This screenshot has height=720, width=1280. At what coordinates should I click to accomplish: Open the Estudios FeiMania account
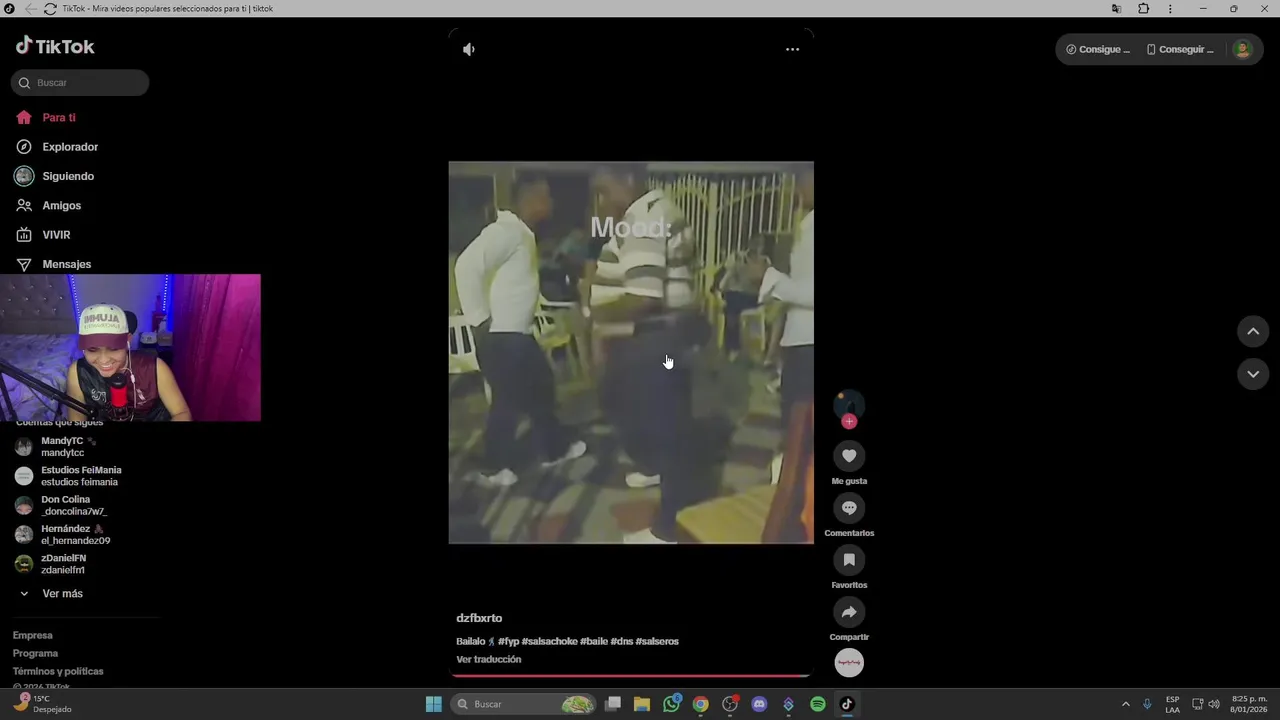click(x=68, y=476)
